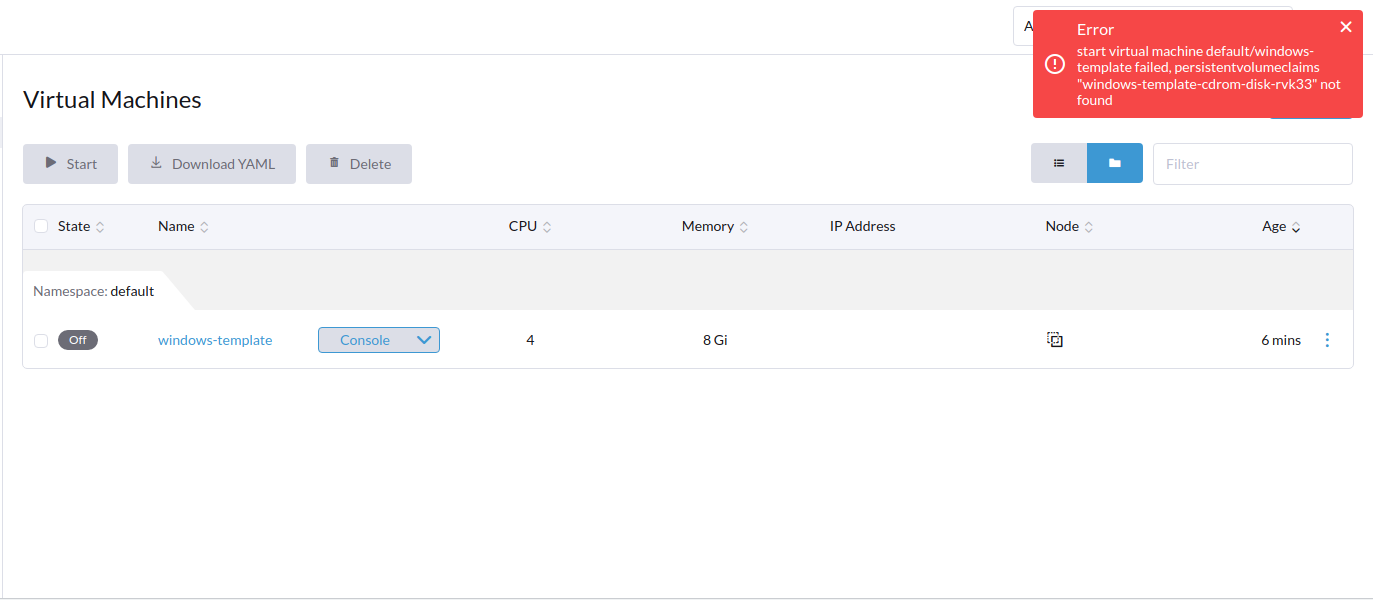1373x600 pixels.
Task: Click the Namespace: default group header
Action: (x=93, y=291)
